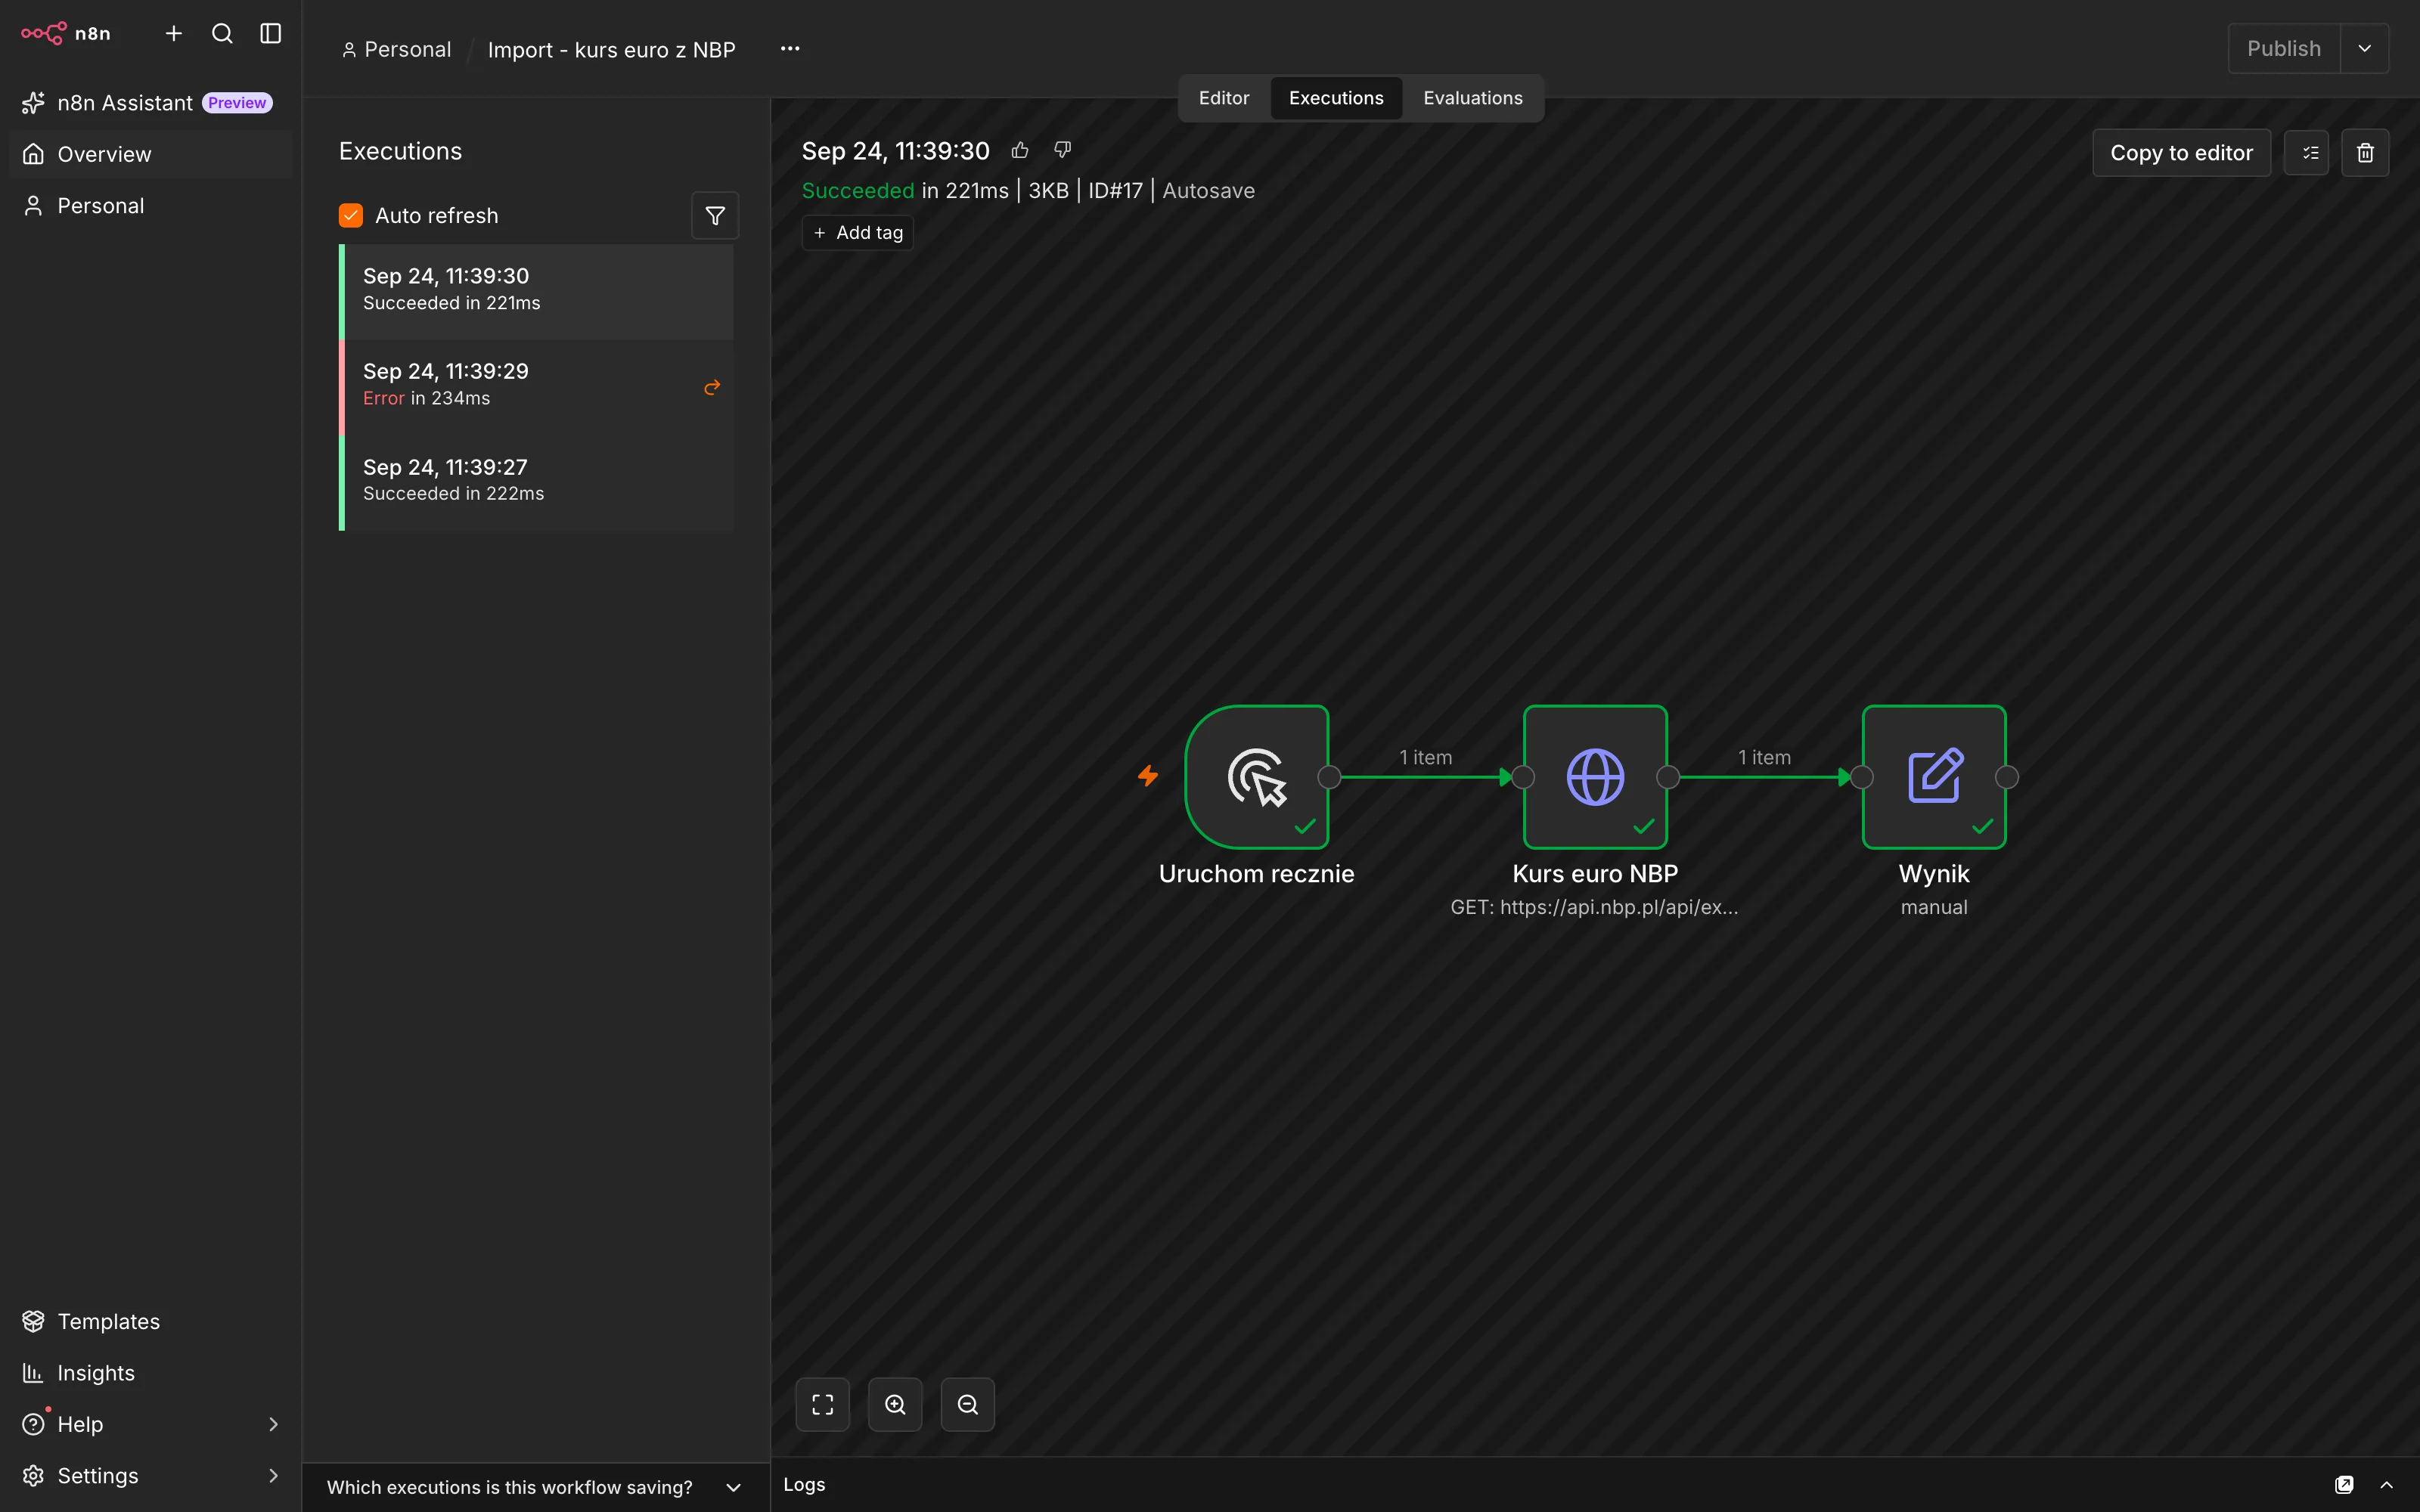Select the Kurs euro NBP HTTP node
Viewport: 2420px width, 1512px height.
1595,777
